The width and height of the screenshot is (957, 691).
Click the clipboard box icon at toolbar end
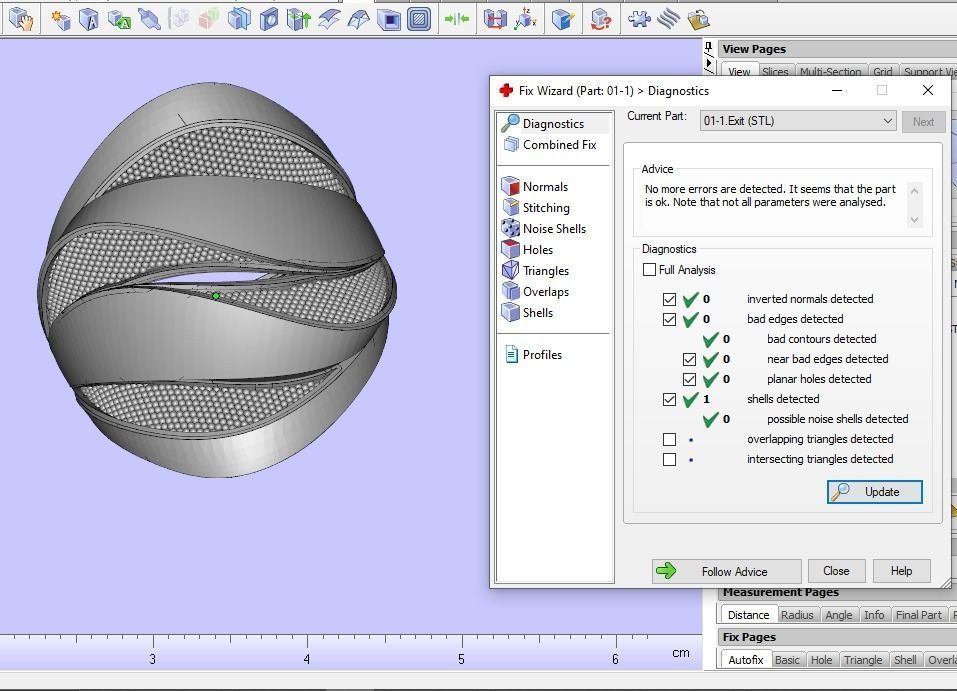tap(698, 20)
